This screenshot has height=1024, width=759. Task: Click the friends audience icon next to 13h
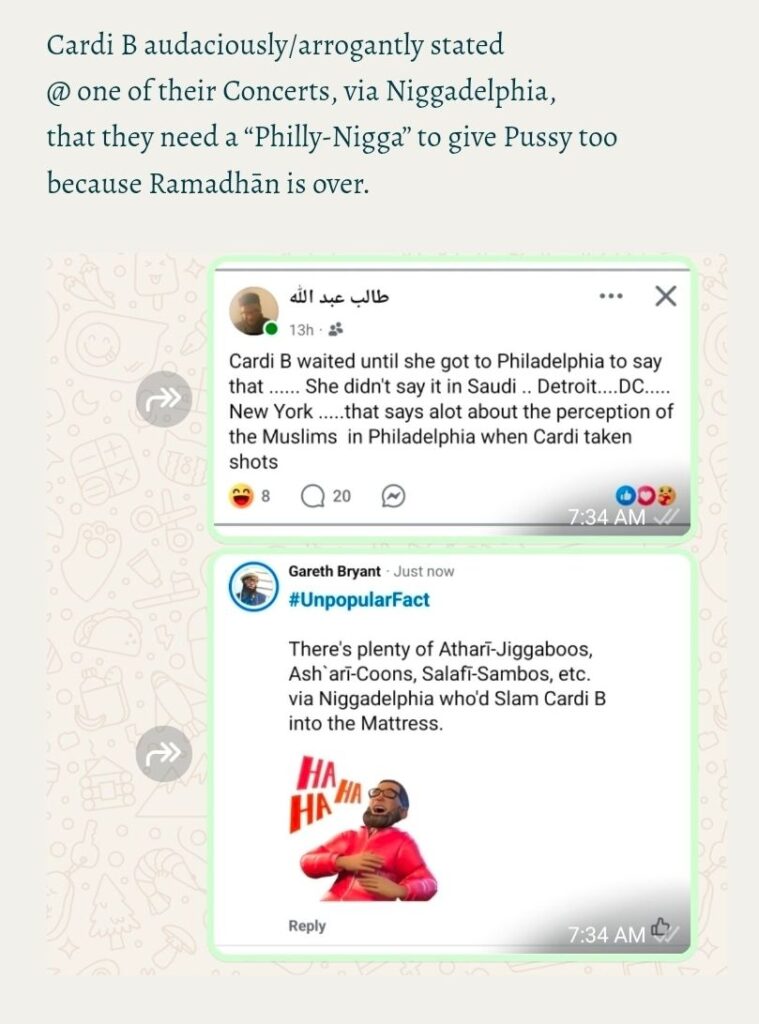tap(336, 330)
